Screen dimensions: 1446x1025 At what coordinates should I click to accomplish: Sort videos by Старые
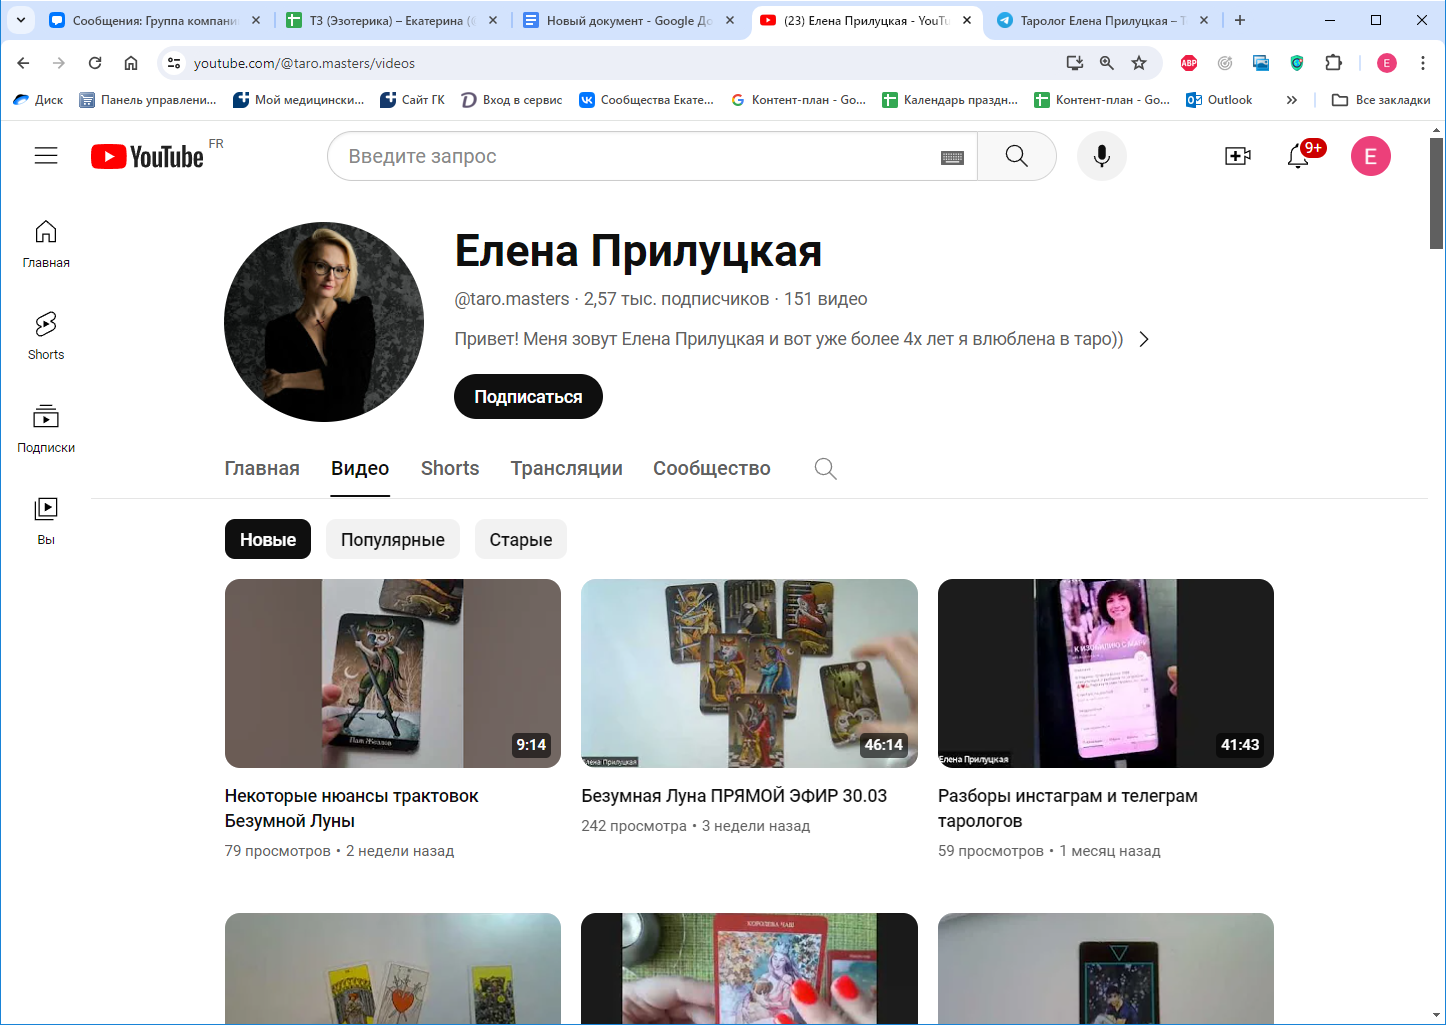tap(521, 539)
